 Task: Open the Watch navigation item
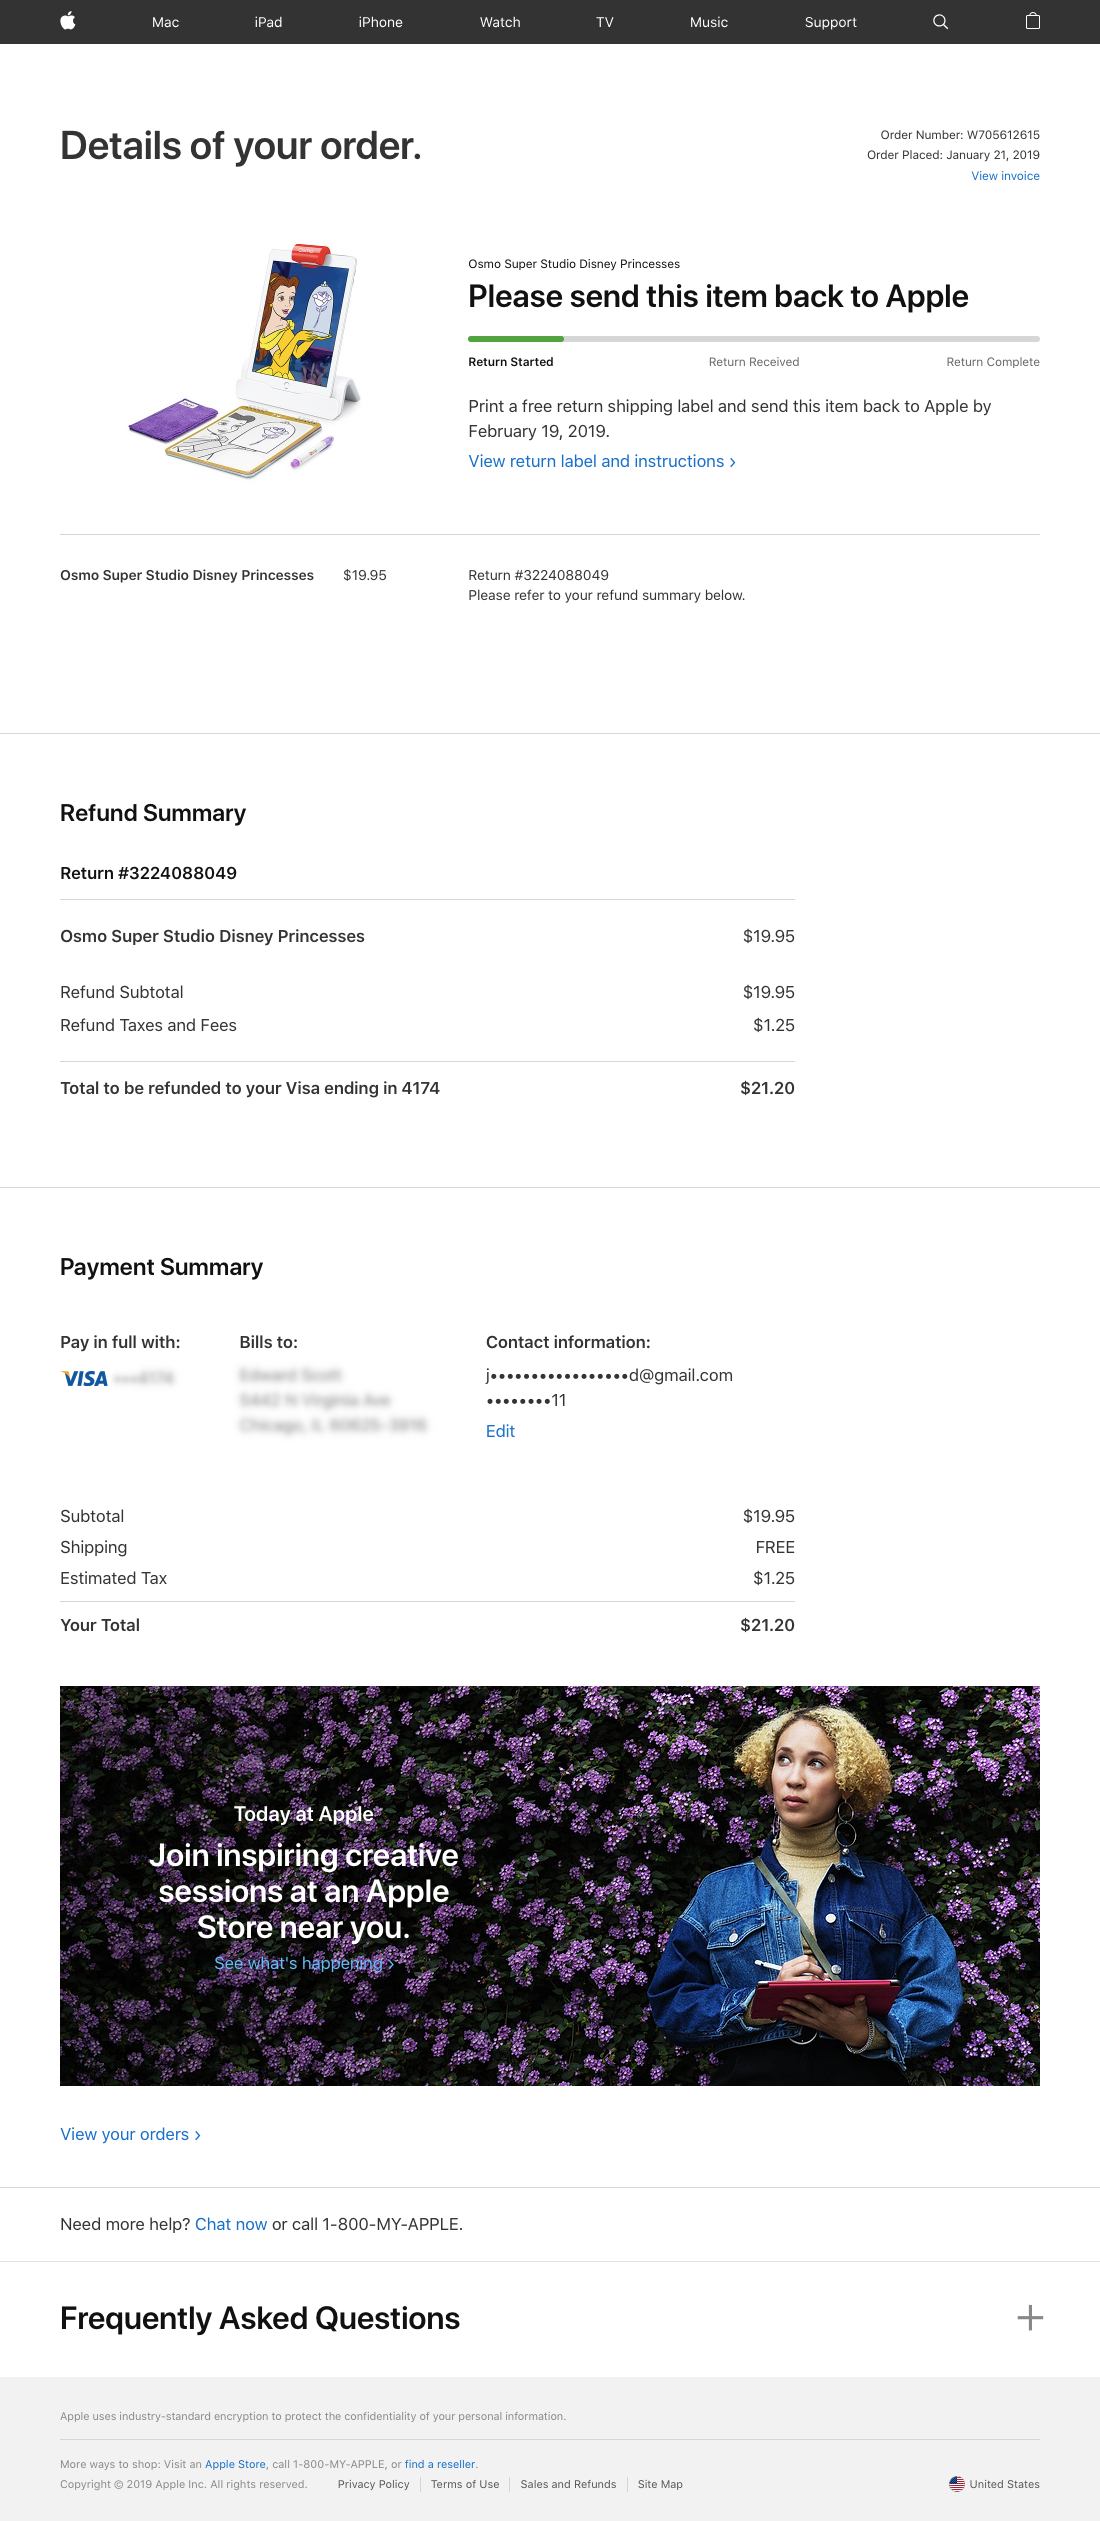coord(500,22)
